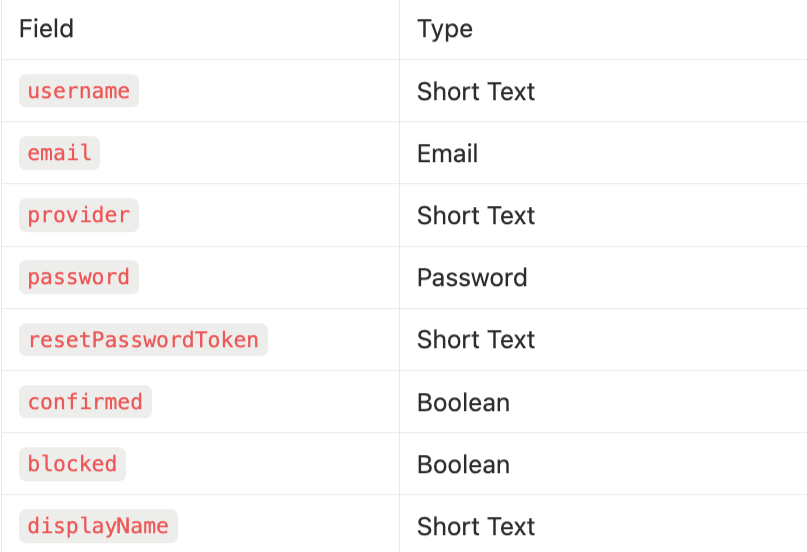Click the Type column header
Image resolution: width=807 pixels, height=552 pixels.
click(x=445, y=29)
